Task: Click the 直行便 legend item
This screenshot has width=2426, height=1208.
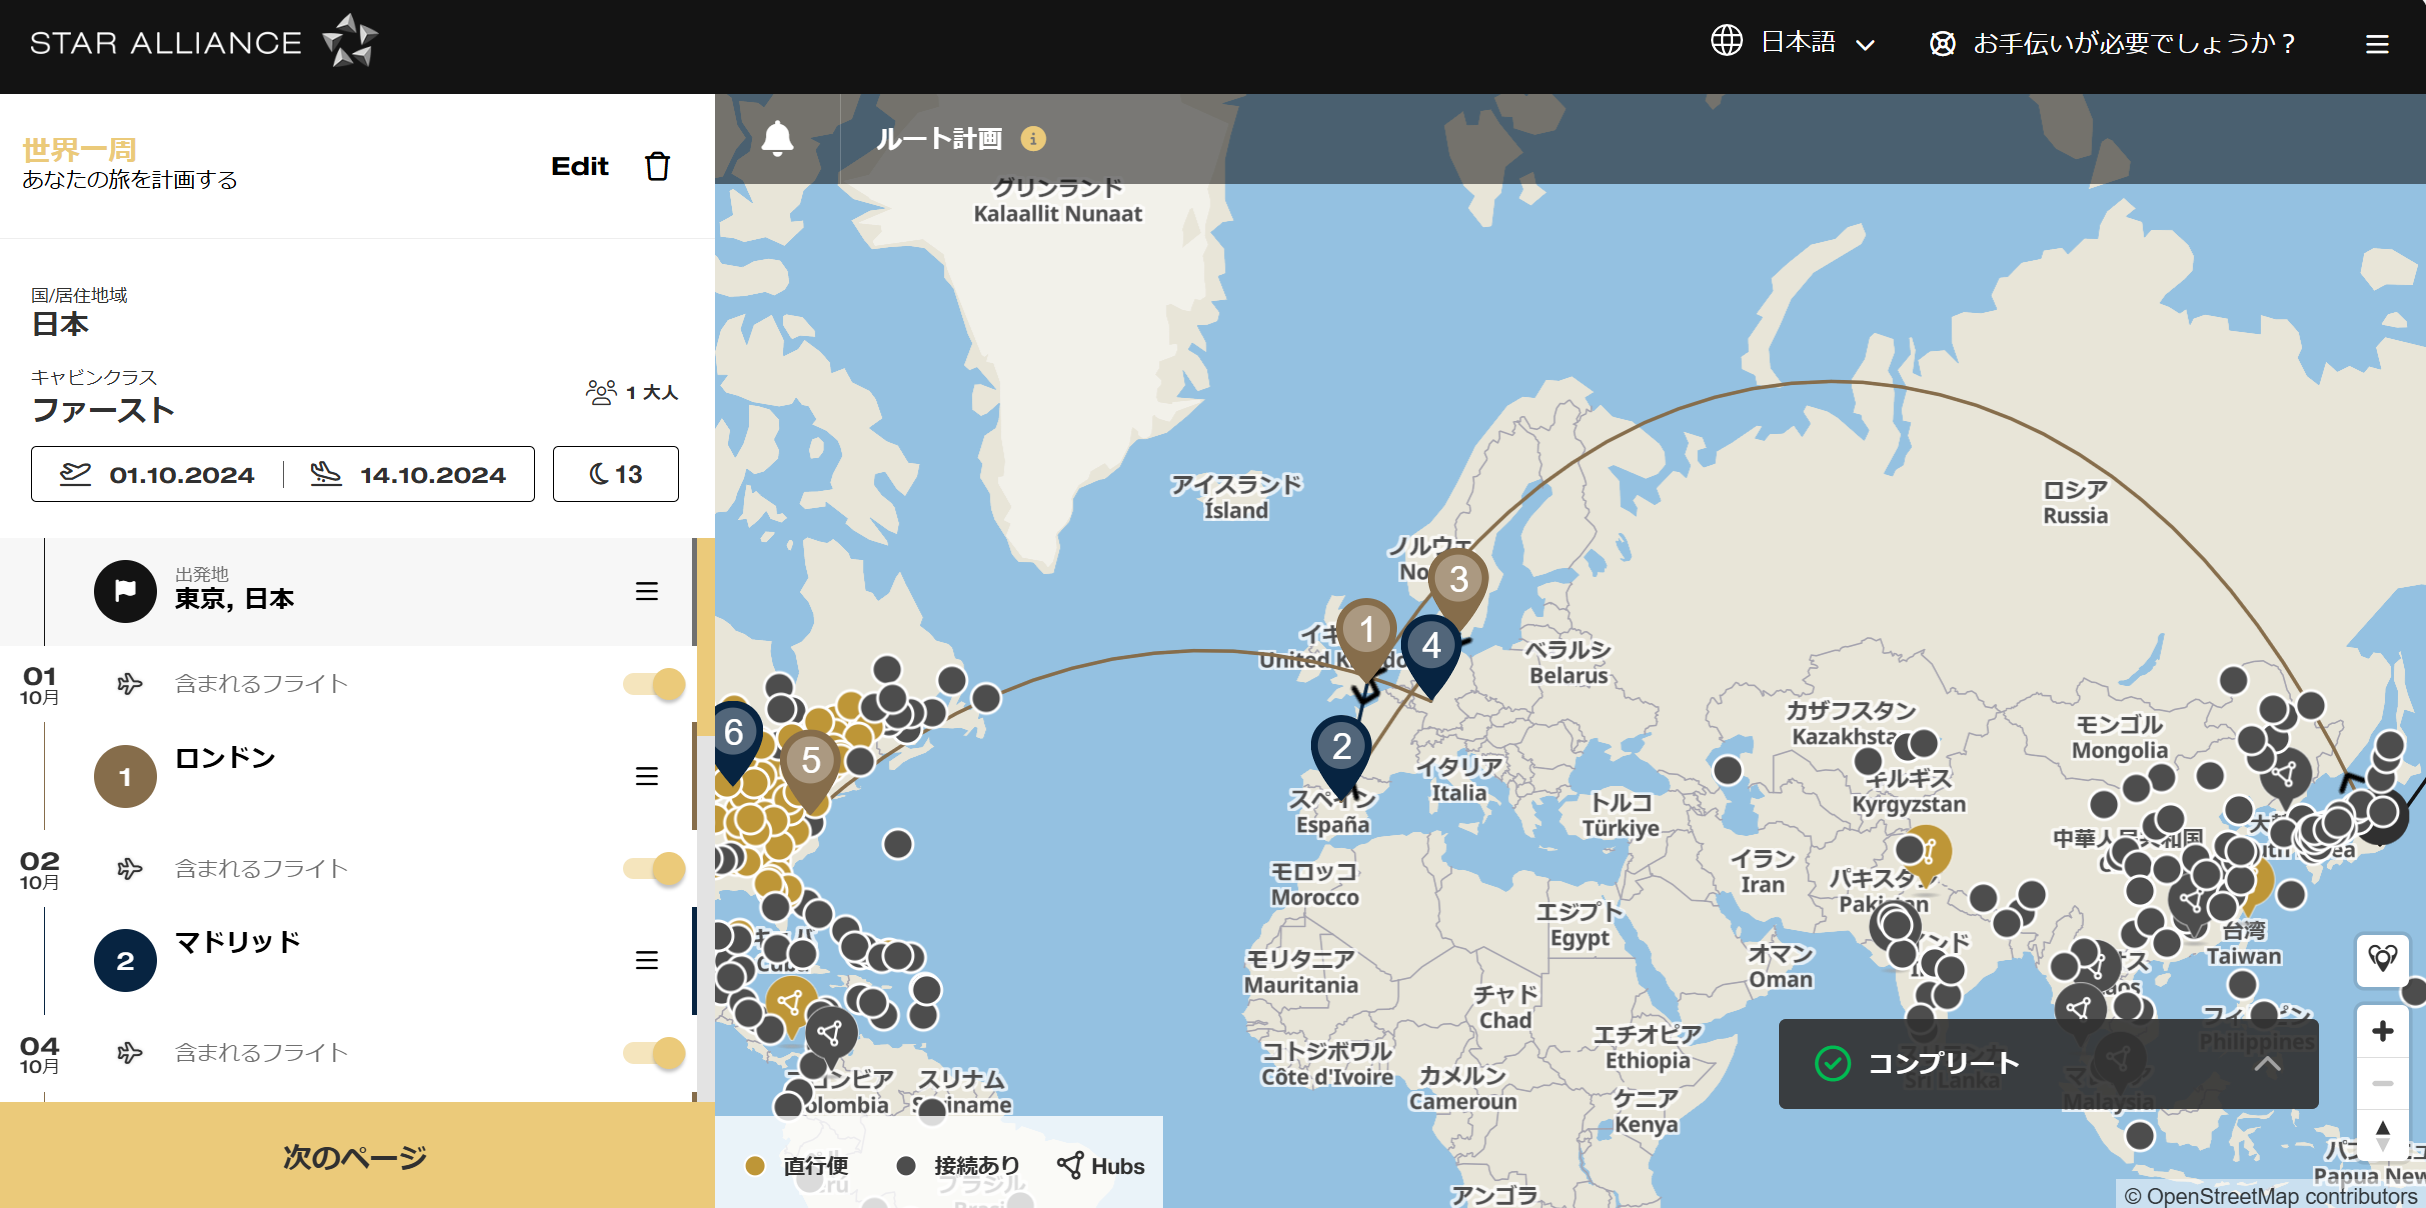Action: pyautogui.click(x=797, y=1166)
